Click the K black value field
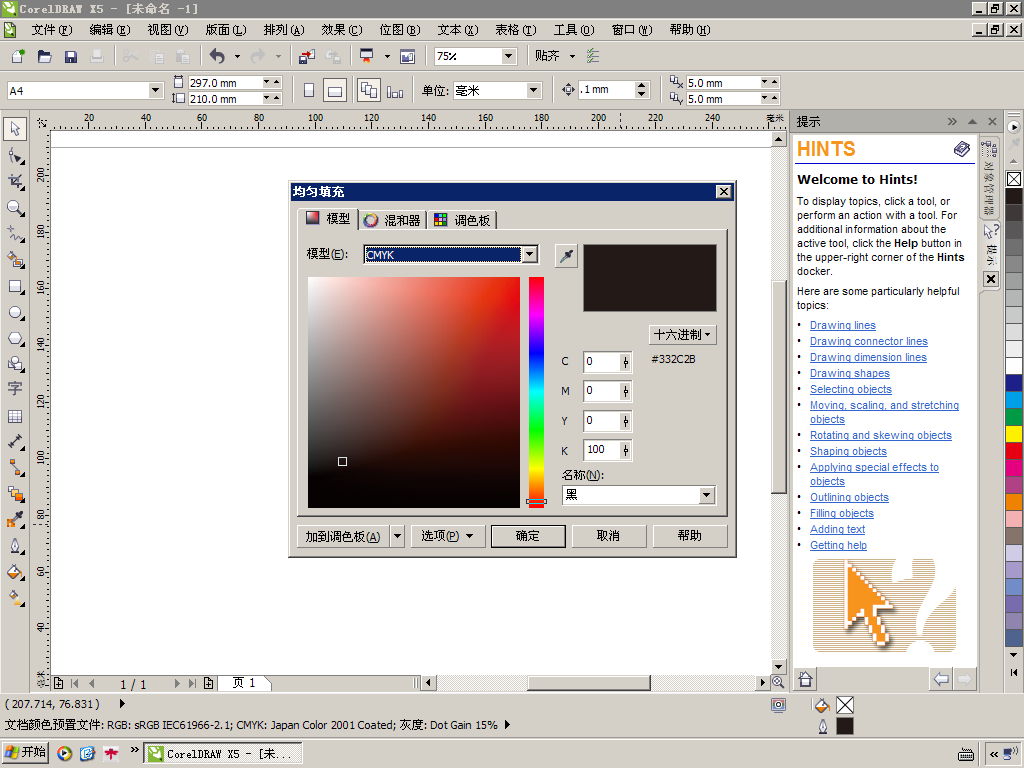1024x768 pixels. point(601,449)
